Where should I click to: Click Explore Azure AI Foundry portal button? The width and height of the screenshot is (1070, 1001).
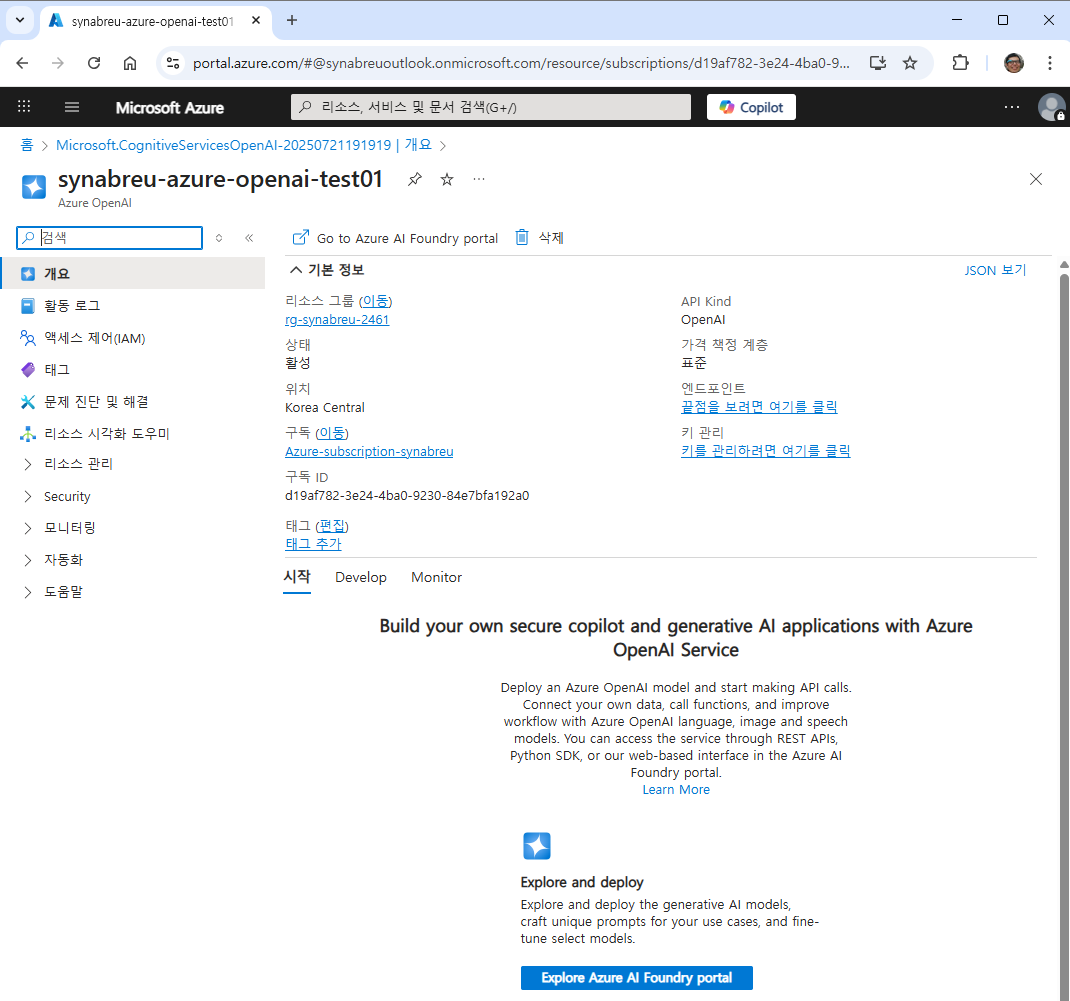pos(637,978)
